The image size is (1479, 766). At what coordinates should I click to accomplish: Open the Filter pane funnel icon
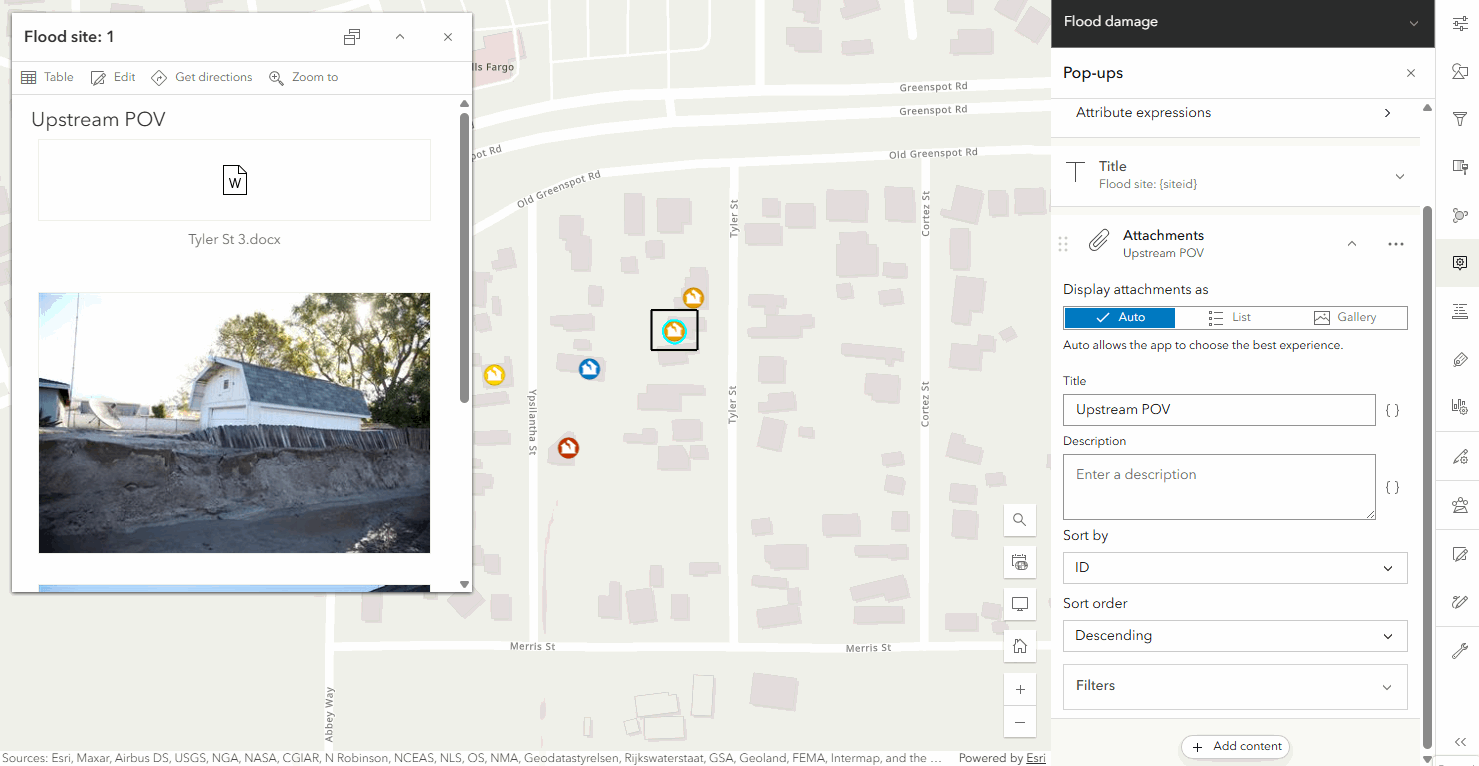(x=1459, y=119)
